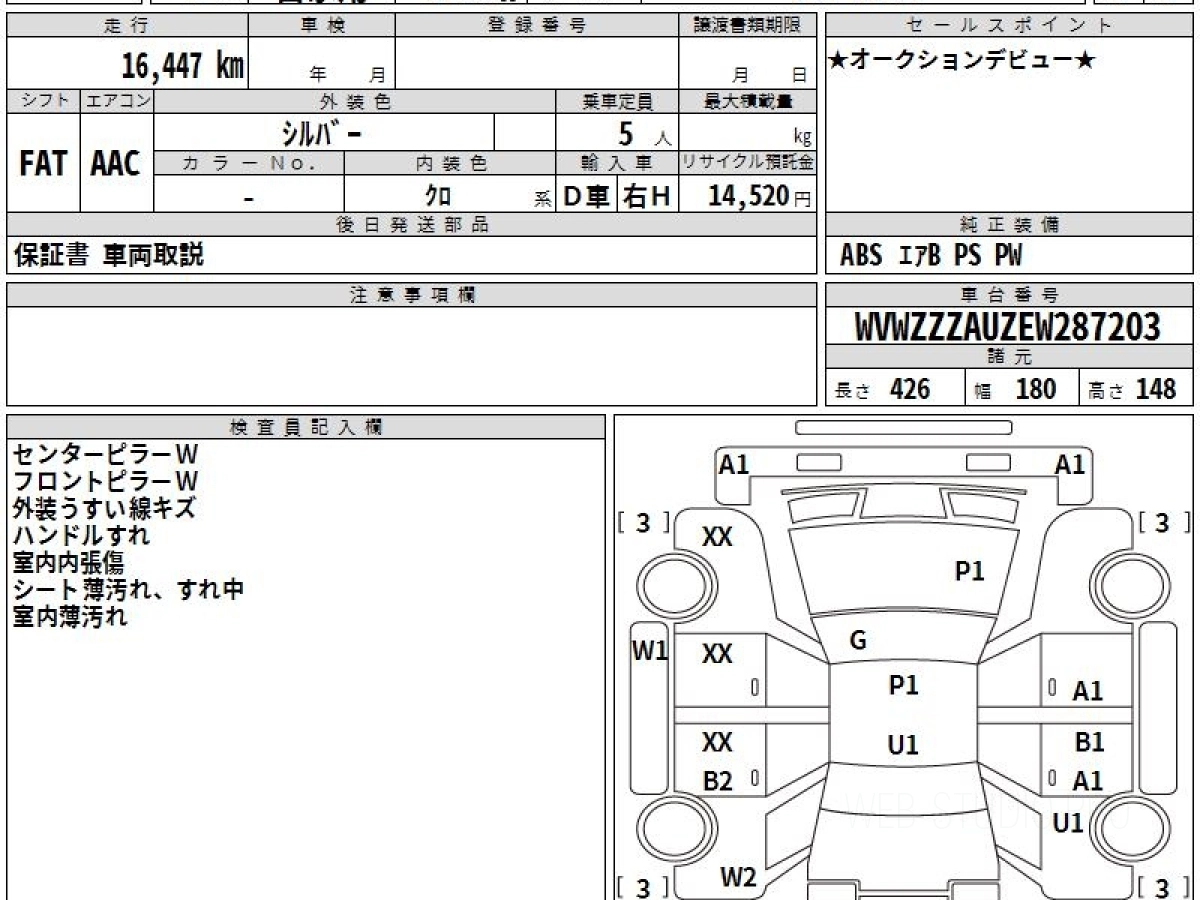Click the 室内薄汚れ note line
This screenshot has width=1200, height=900.
[70, 616]
